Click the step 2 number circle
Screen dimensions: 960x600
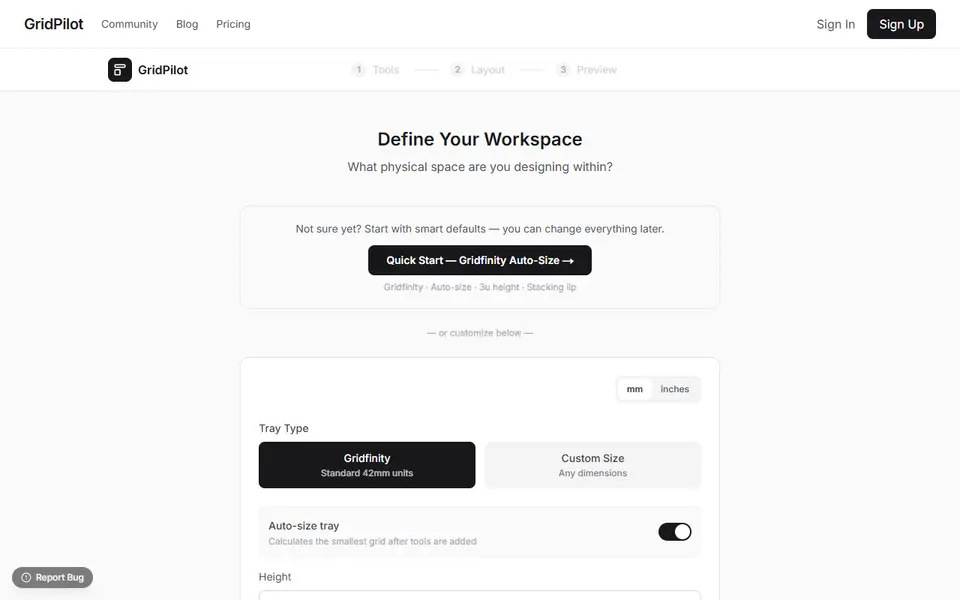[x=457, y=70]
